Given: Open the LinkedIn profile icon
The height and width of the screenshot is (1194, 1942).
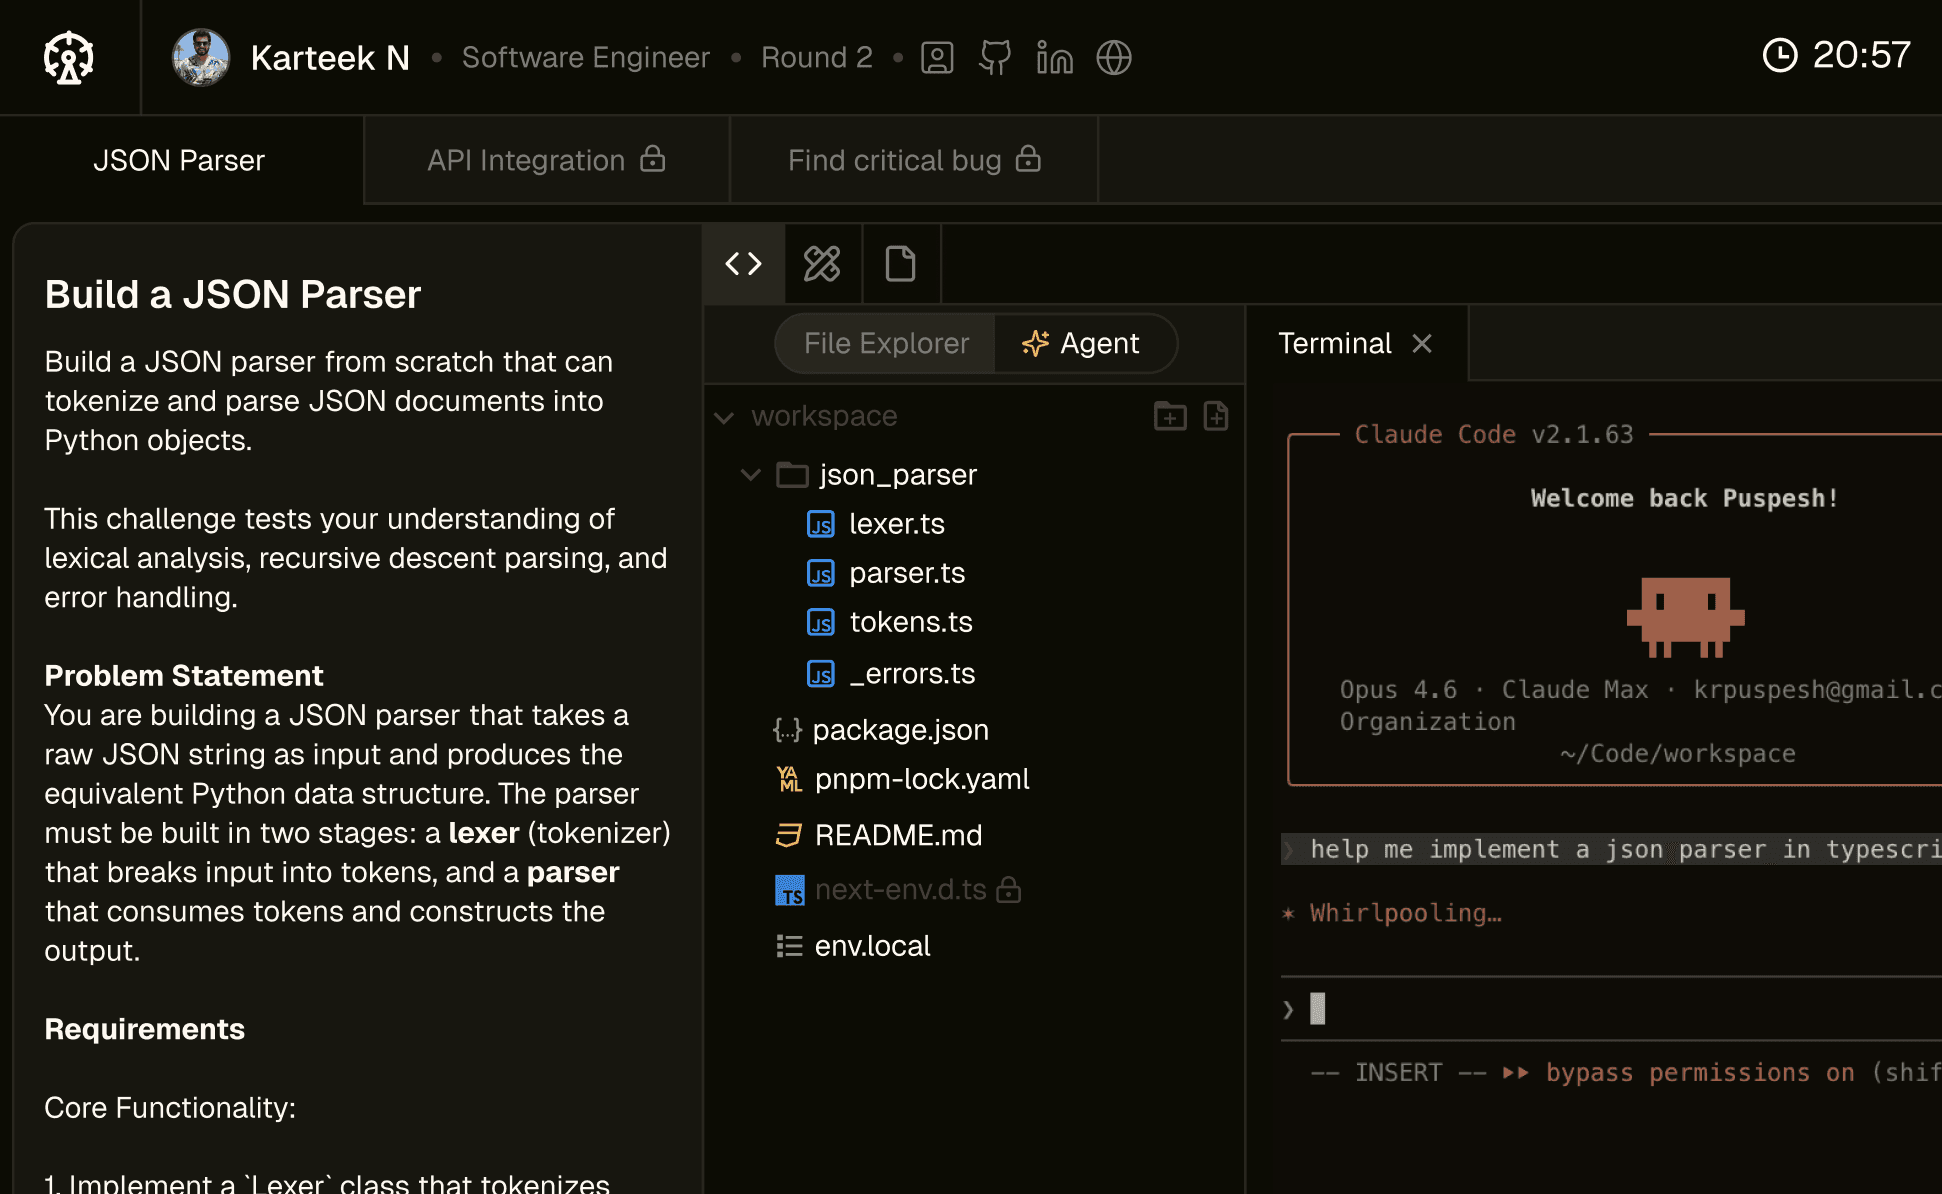Looking at the screenshot, I should click(x=1054, y=57).
